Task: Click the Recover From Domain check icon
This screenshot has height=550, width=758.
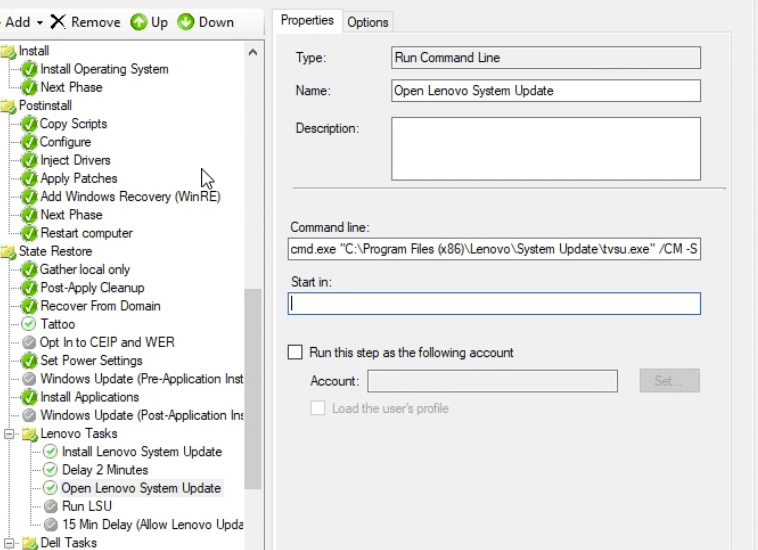Action: click(x=29, y=306)
